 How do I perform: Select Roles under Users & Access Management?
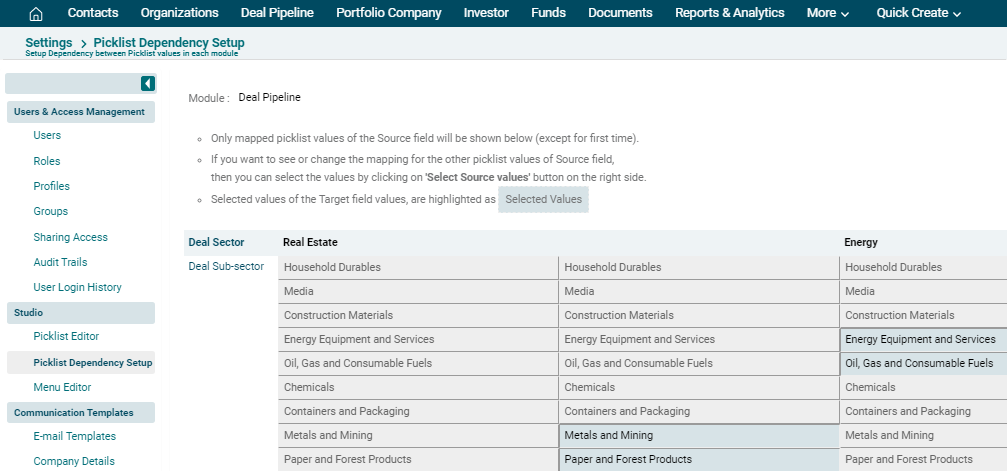pyautogui.click(x=47, y=161)
